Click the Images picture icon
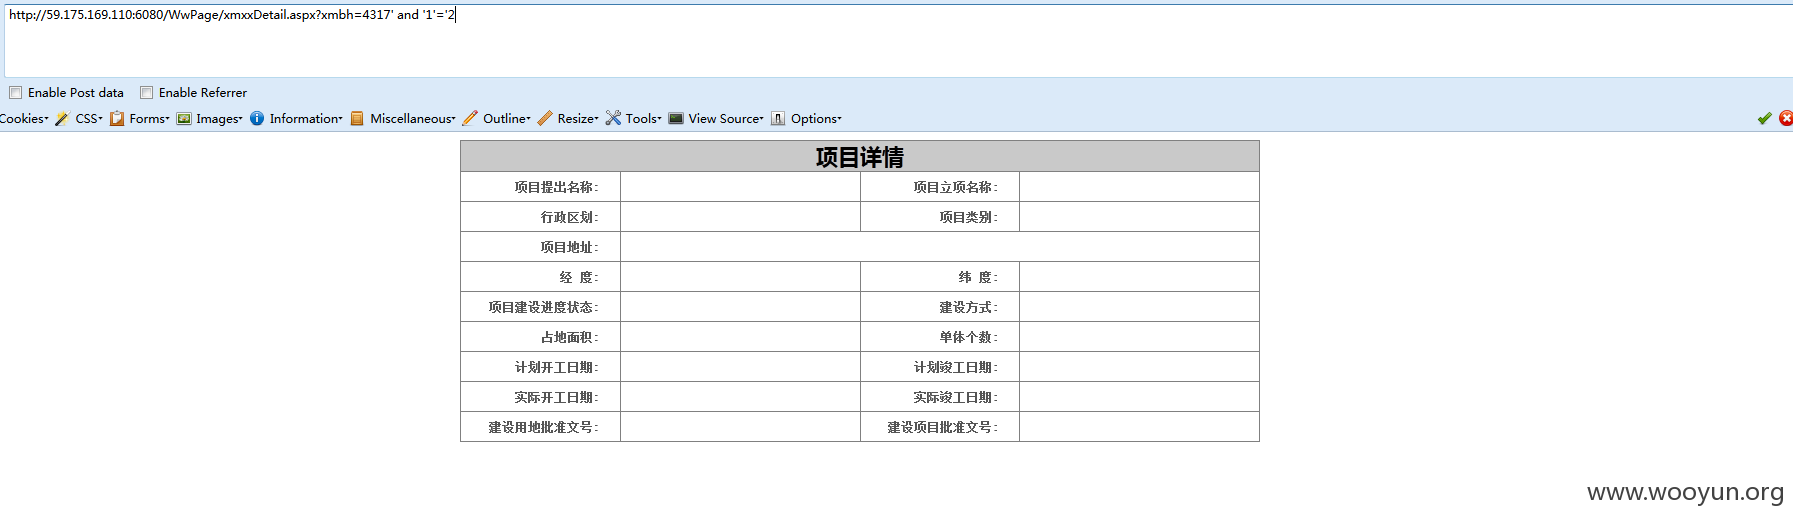Viewport: 1793px width, 521px height. tap(184, 119)
